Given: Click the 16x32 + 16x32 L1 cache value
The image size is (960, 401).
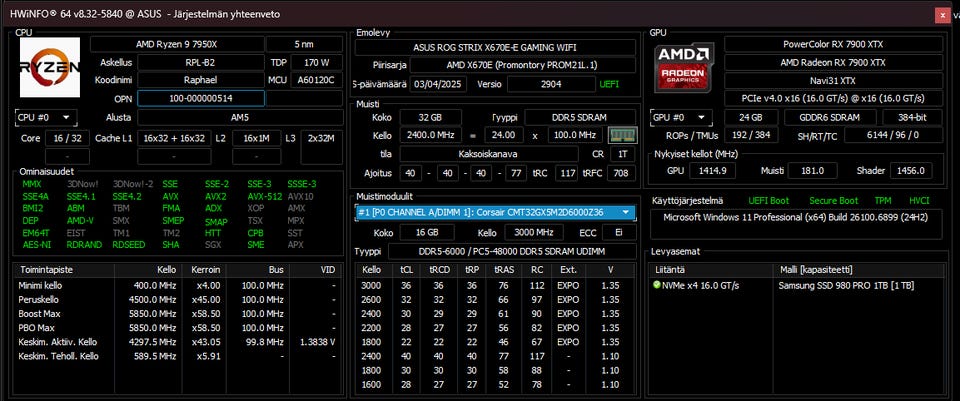Looking at the screenshot, I should tap(174, 138).
